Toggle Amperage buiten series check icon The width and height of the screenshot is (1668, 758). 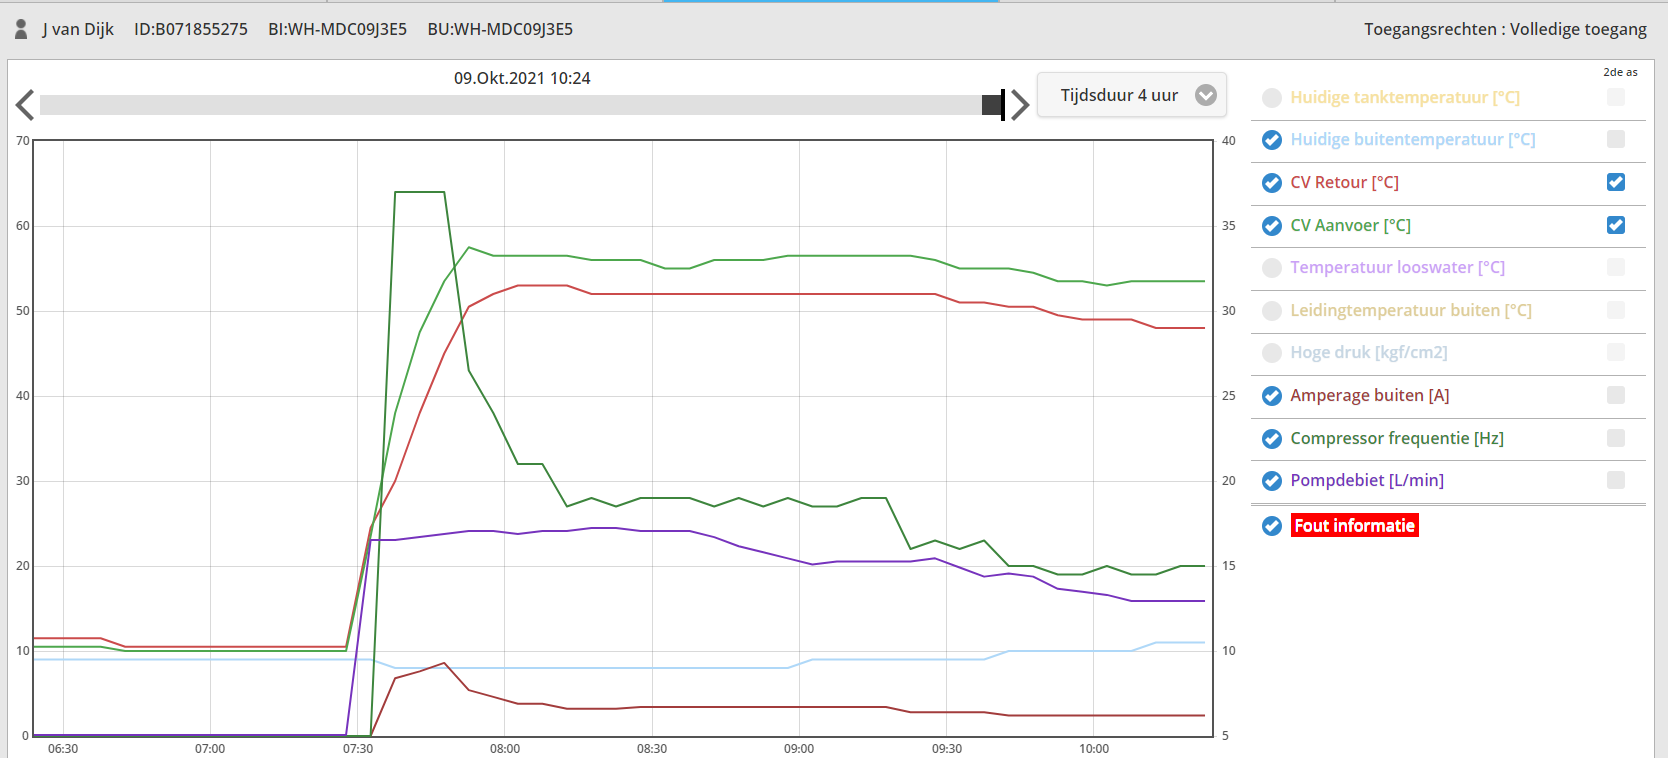coord(1272,396)
